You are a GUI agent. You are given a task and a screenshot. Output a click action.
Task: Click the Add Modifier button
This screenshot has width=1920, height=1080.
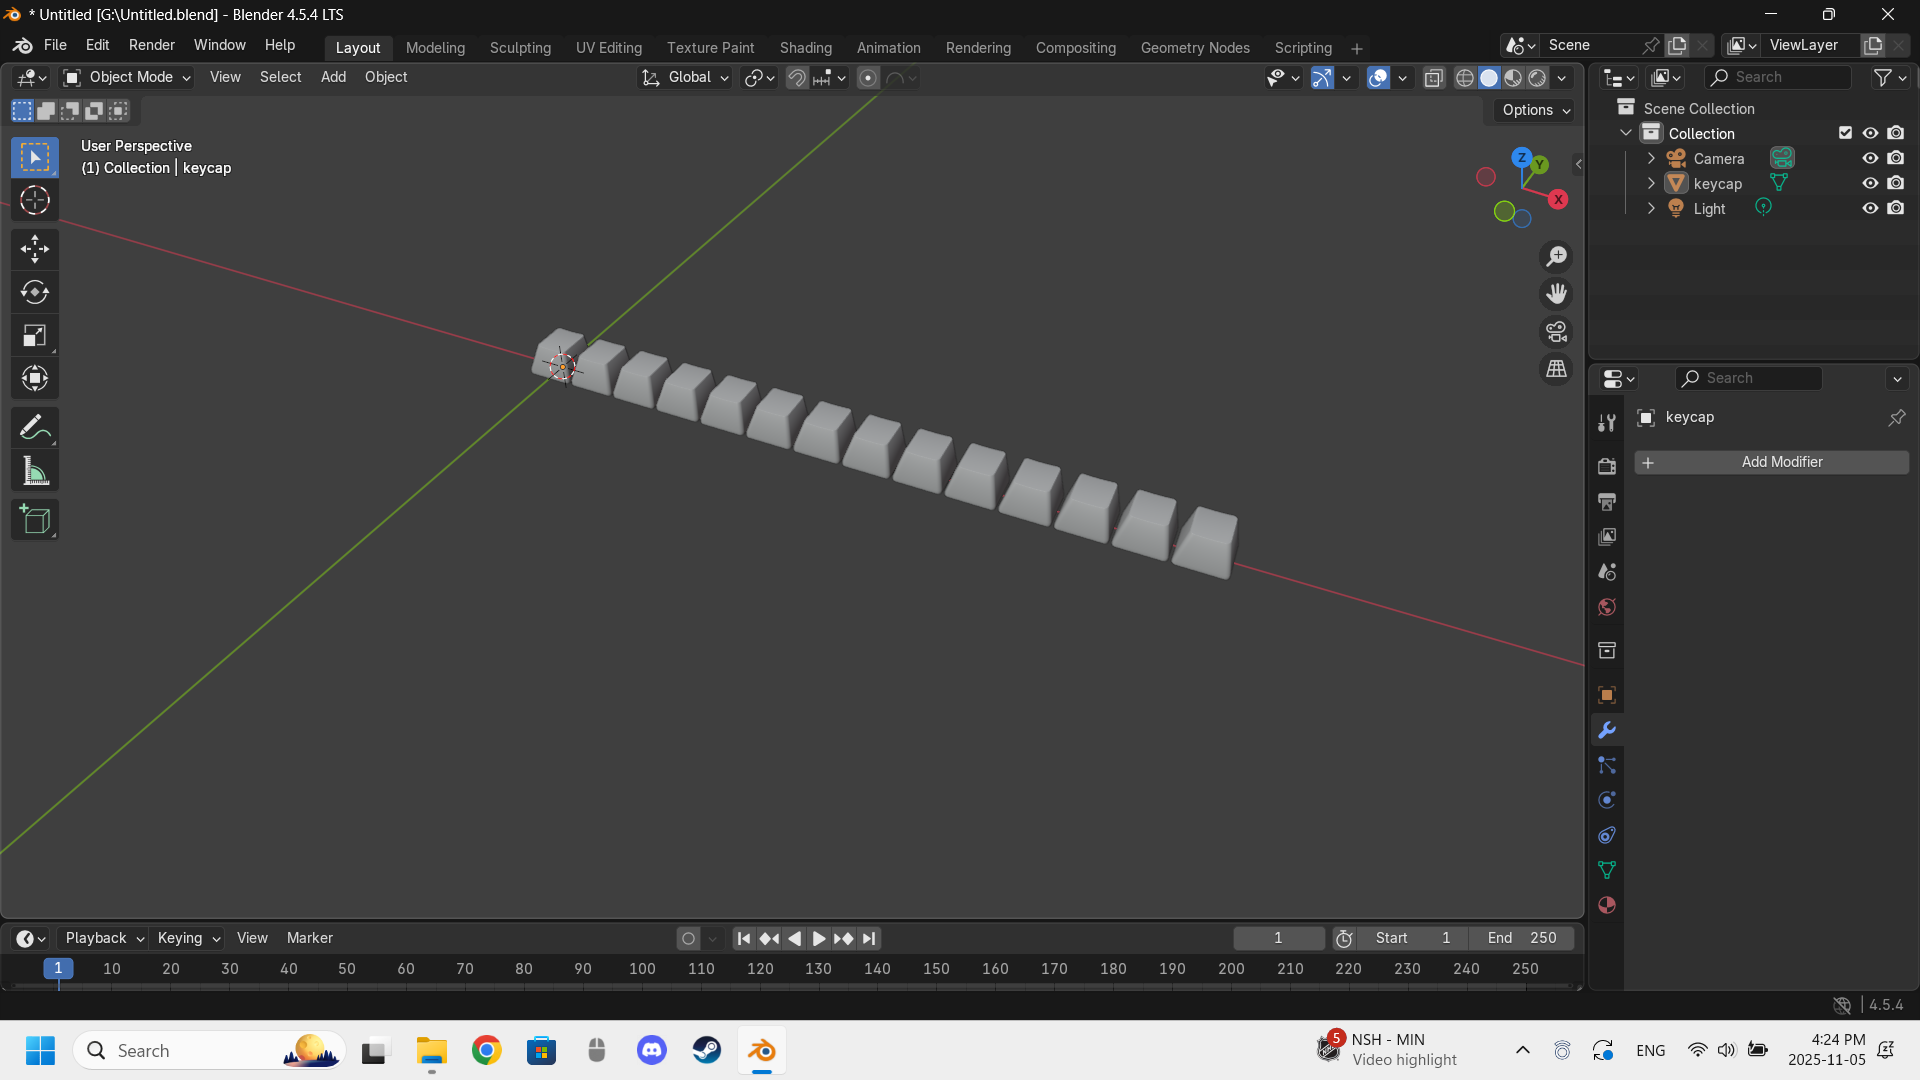[x=1771, y=462]
